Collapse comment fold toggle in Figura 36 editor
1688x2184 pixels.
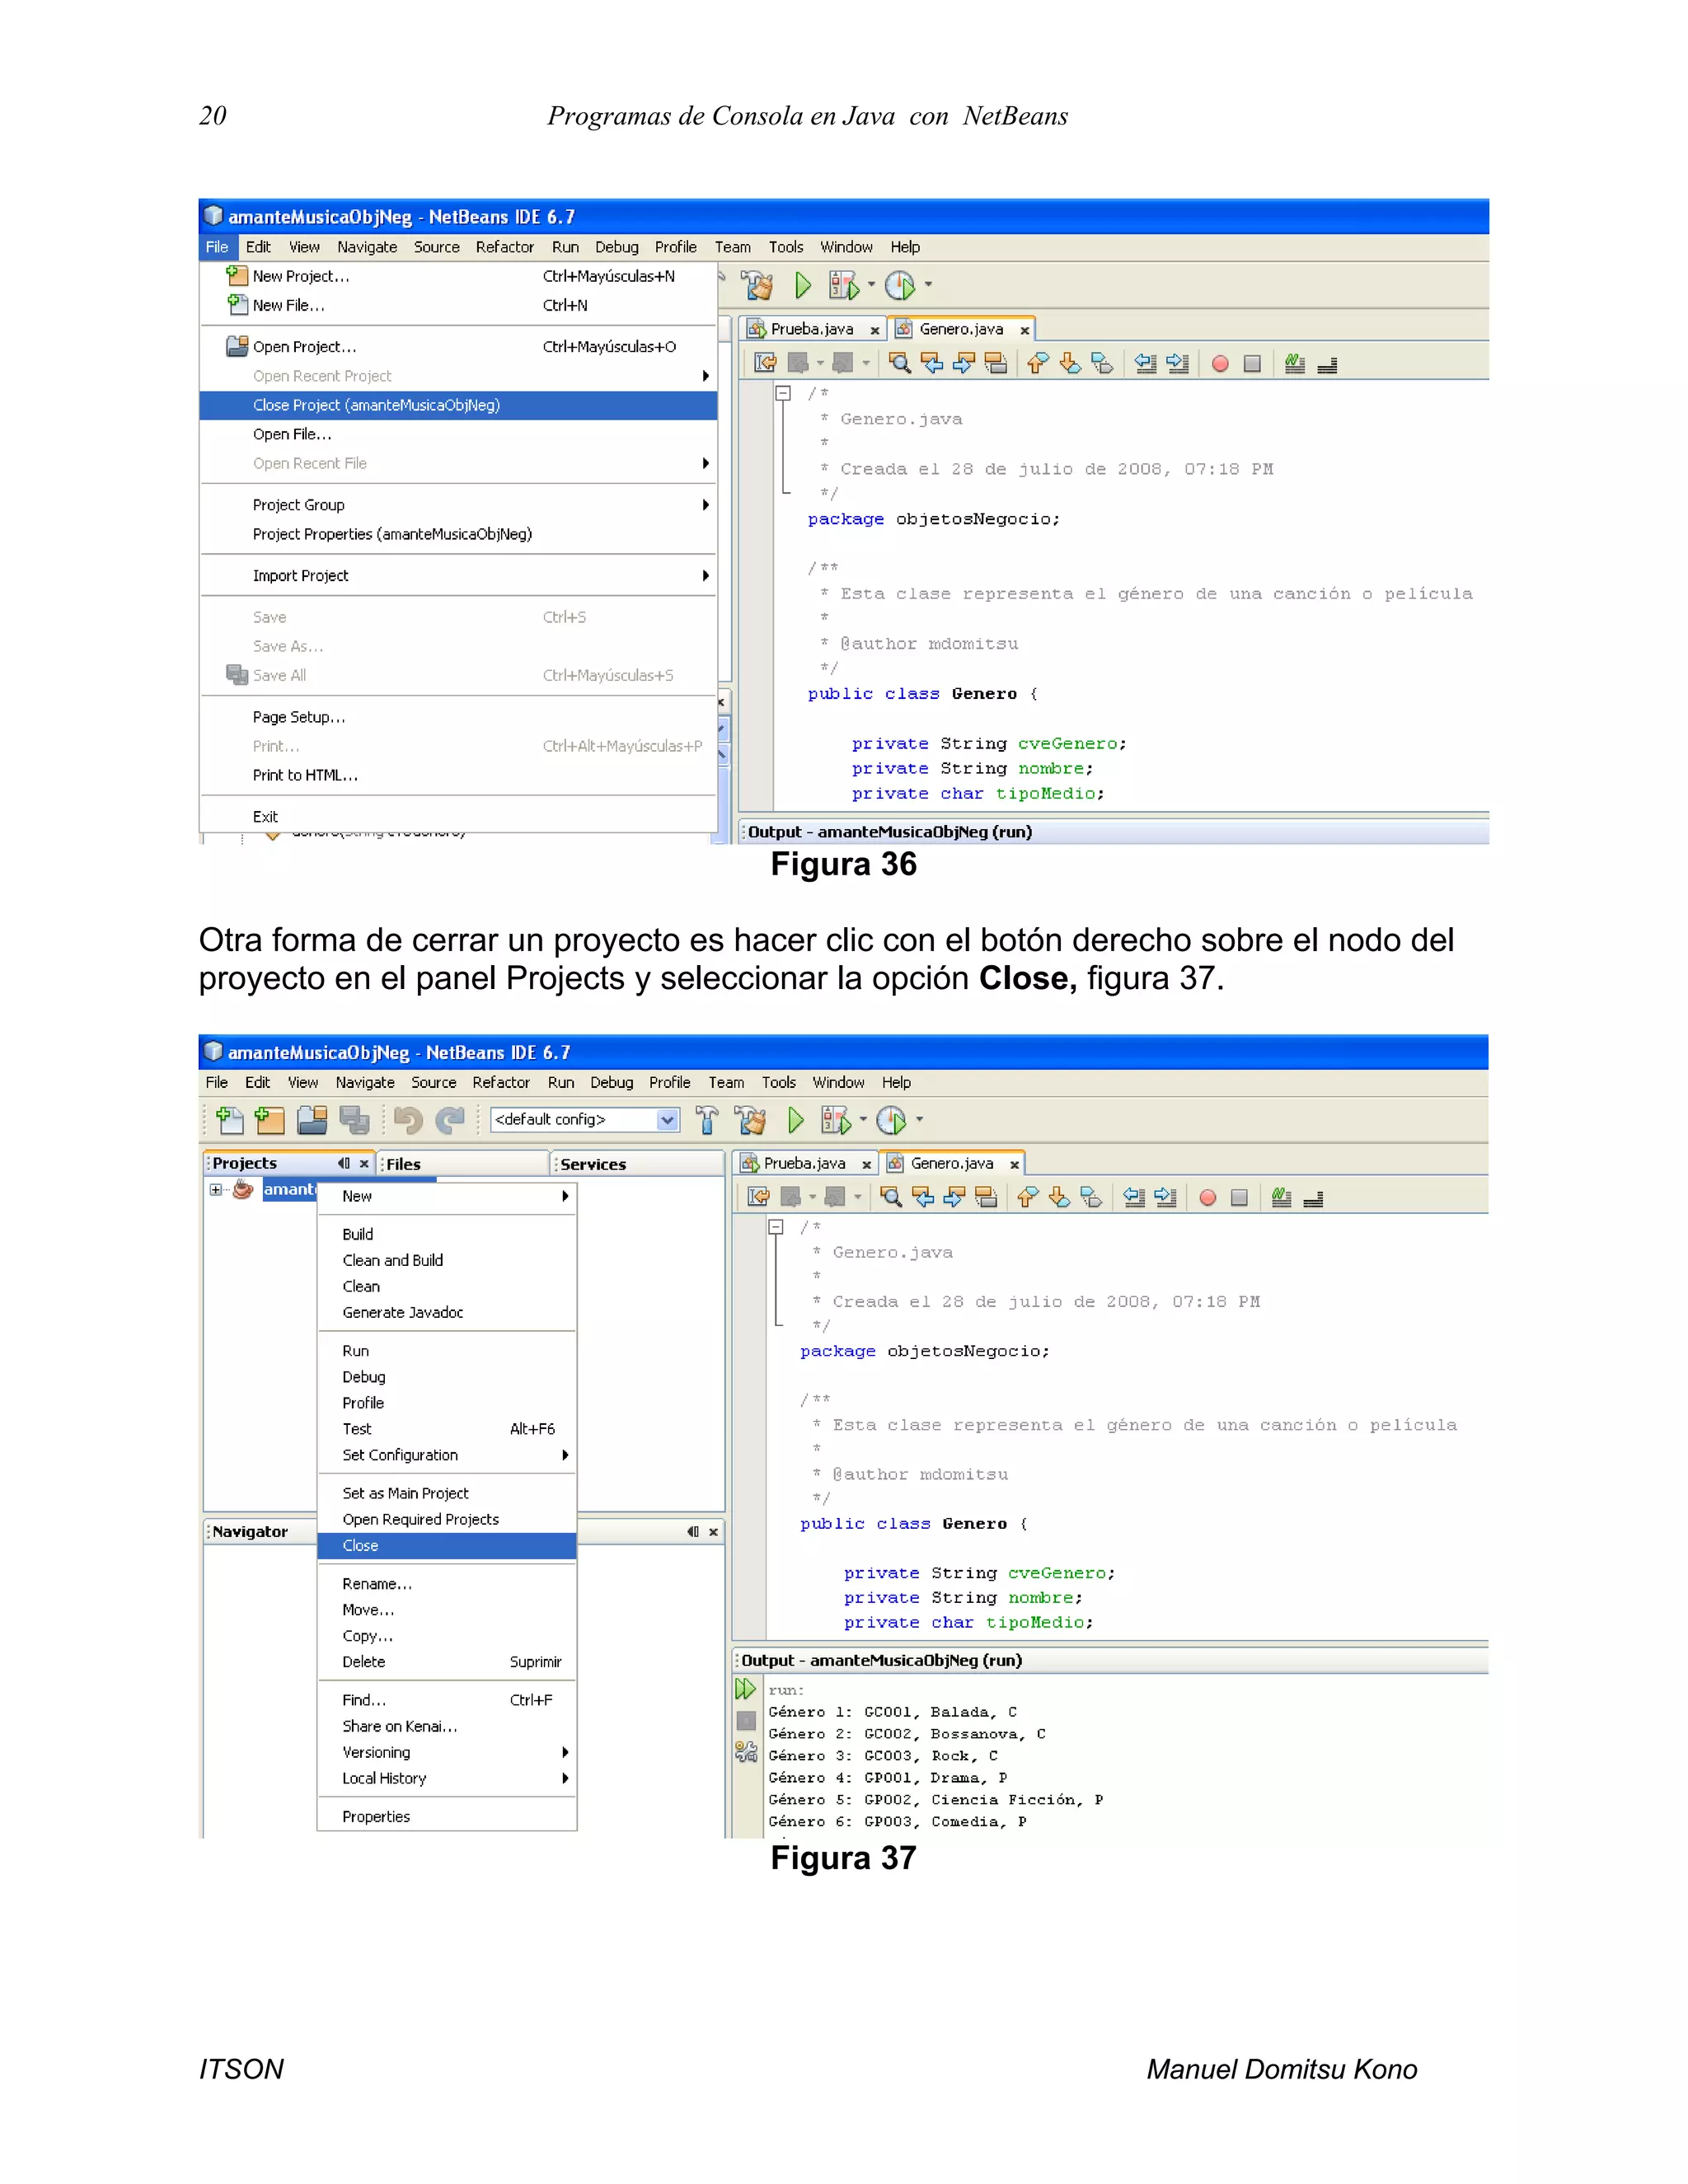pyautogui.click(x=784, y=394)
